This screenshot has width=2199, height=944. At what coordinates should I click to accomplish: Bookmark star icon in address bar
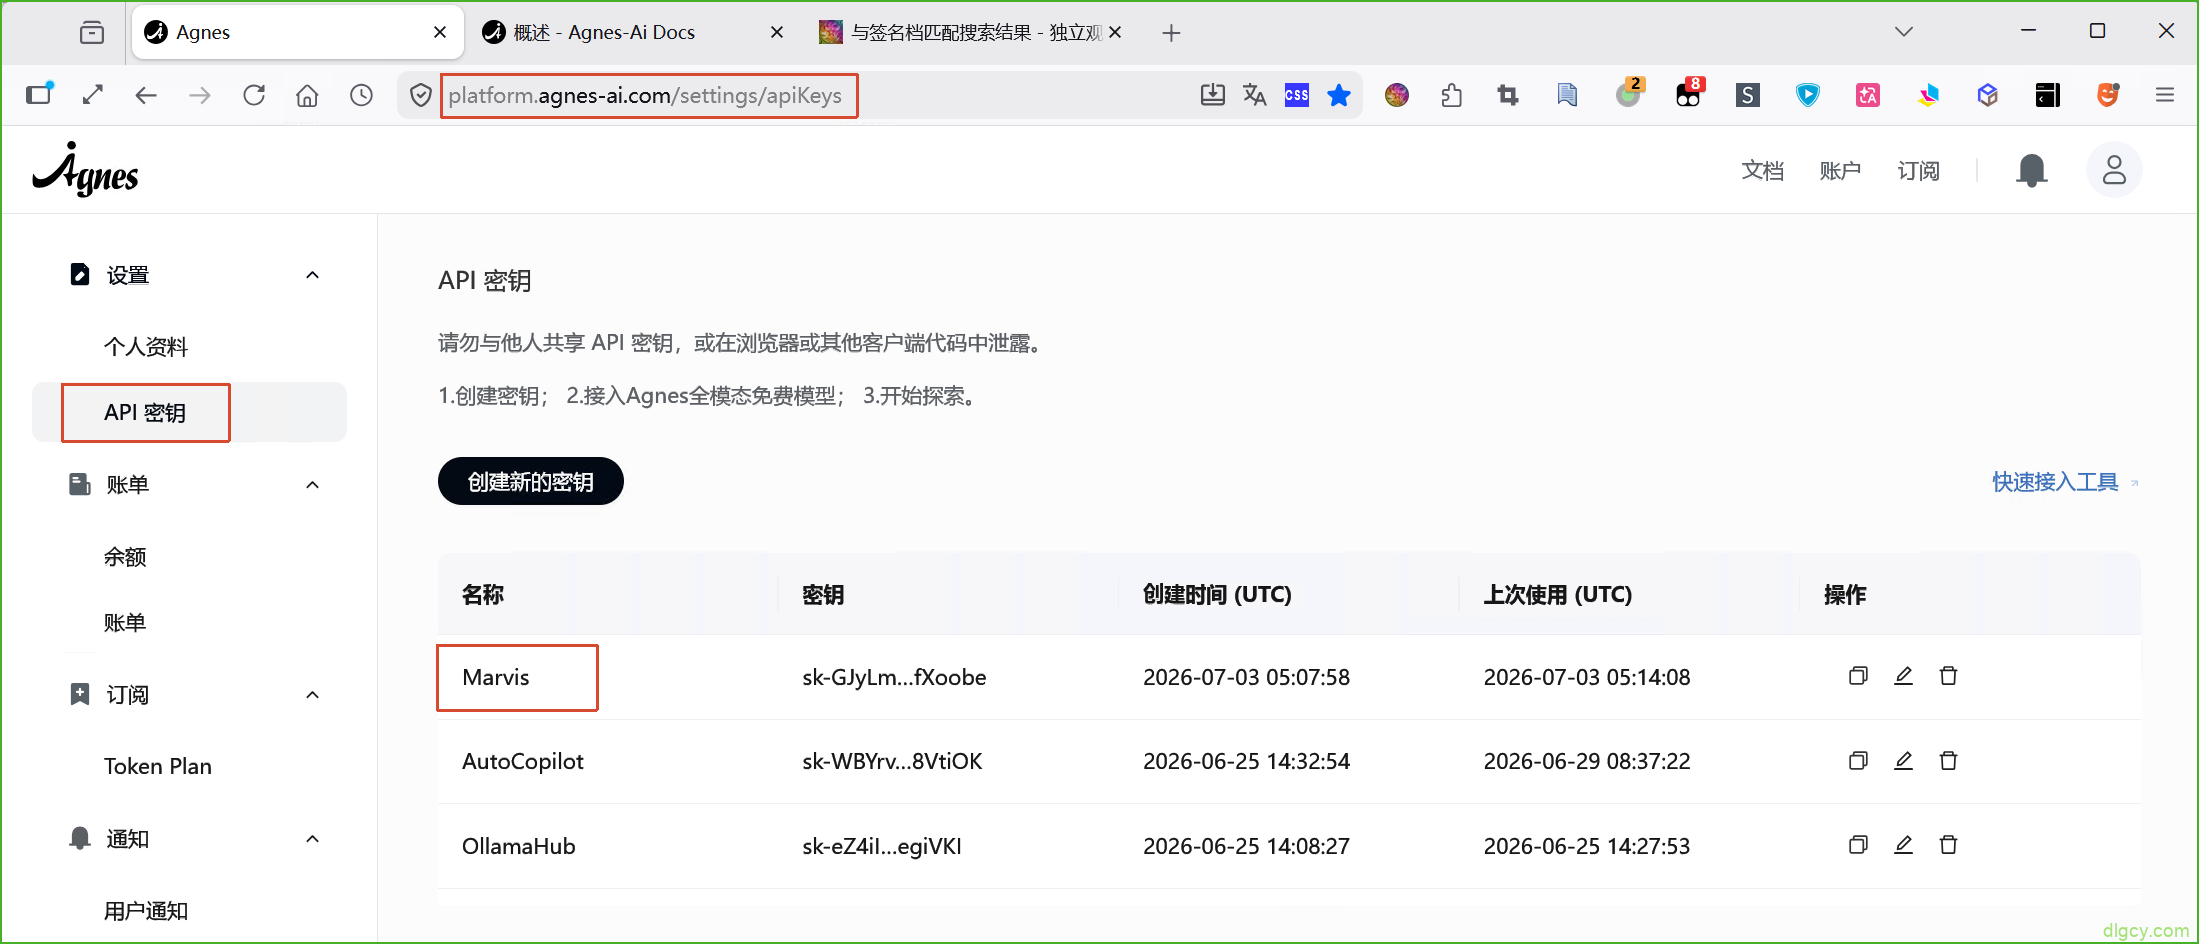click(1339, 95)
